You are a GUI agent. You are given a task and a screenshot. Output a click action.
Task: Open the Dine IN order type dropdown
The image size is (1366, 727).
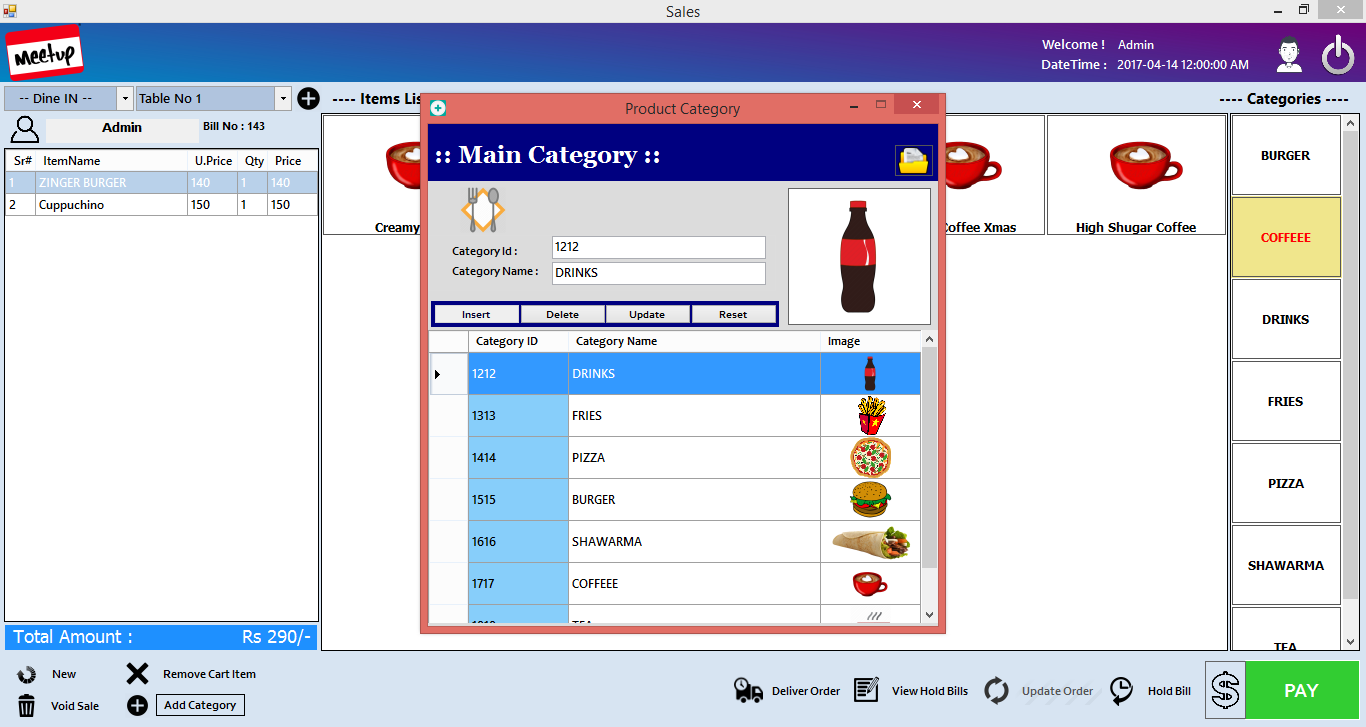[x=124, y=98]
